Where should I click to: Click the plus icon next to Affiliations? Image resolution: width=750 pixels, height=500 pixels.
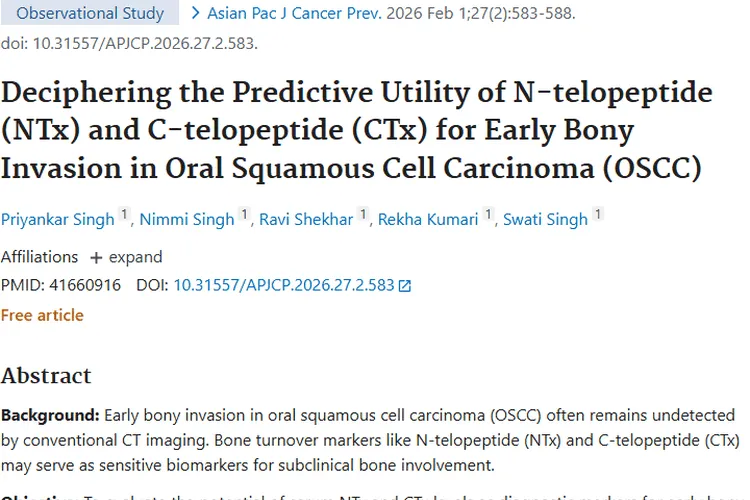tap(96, 257)
